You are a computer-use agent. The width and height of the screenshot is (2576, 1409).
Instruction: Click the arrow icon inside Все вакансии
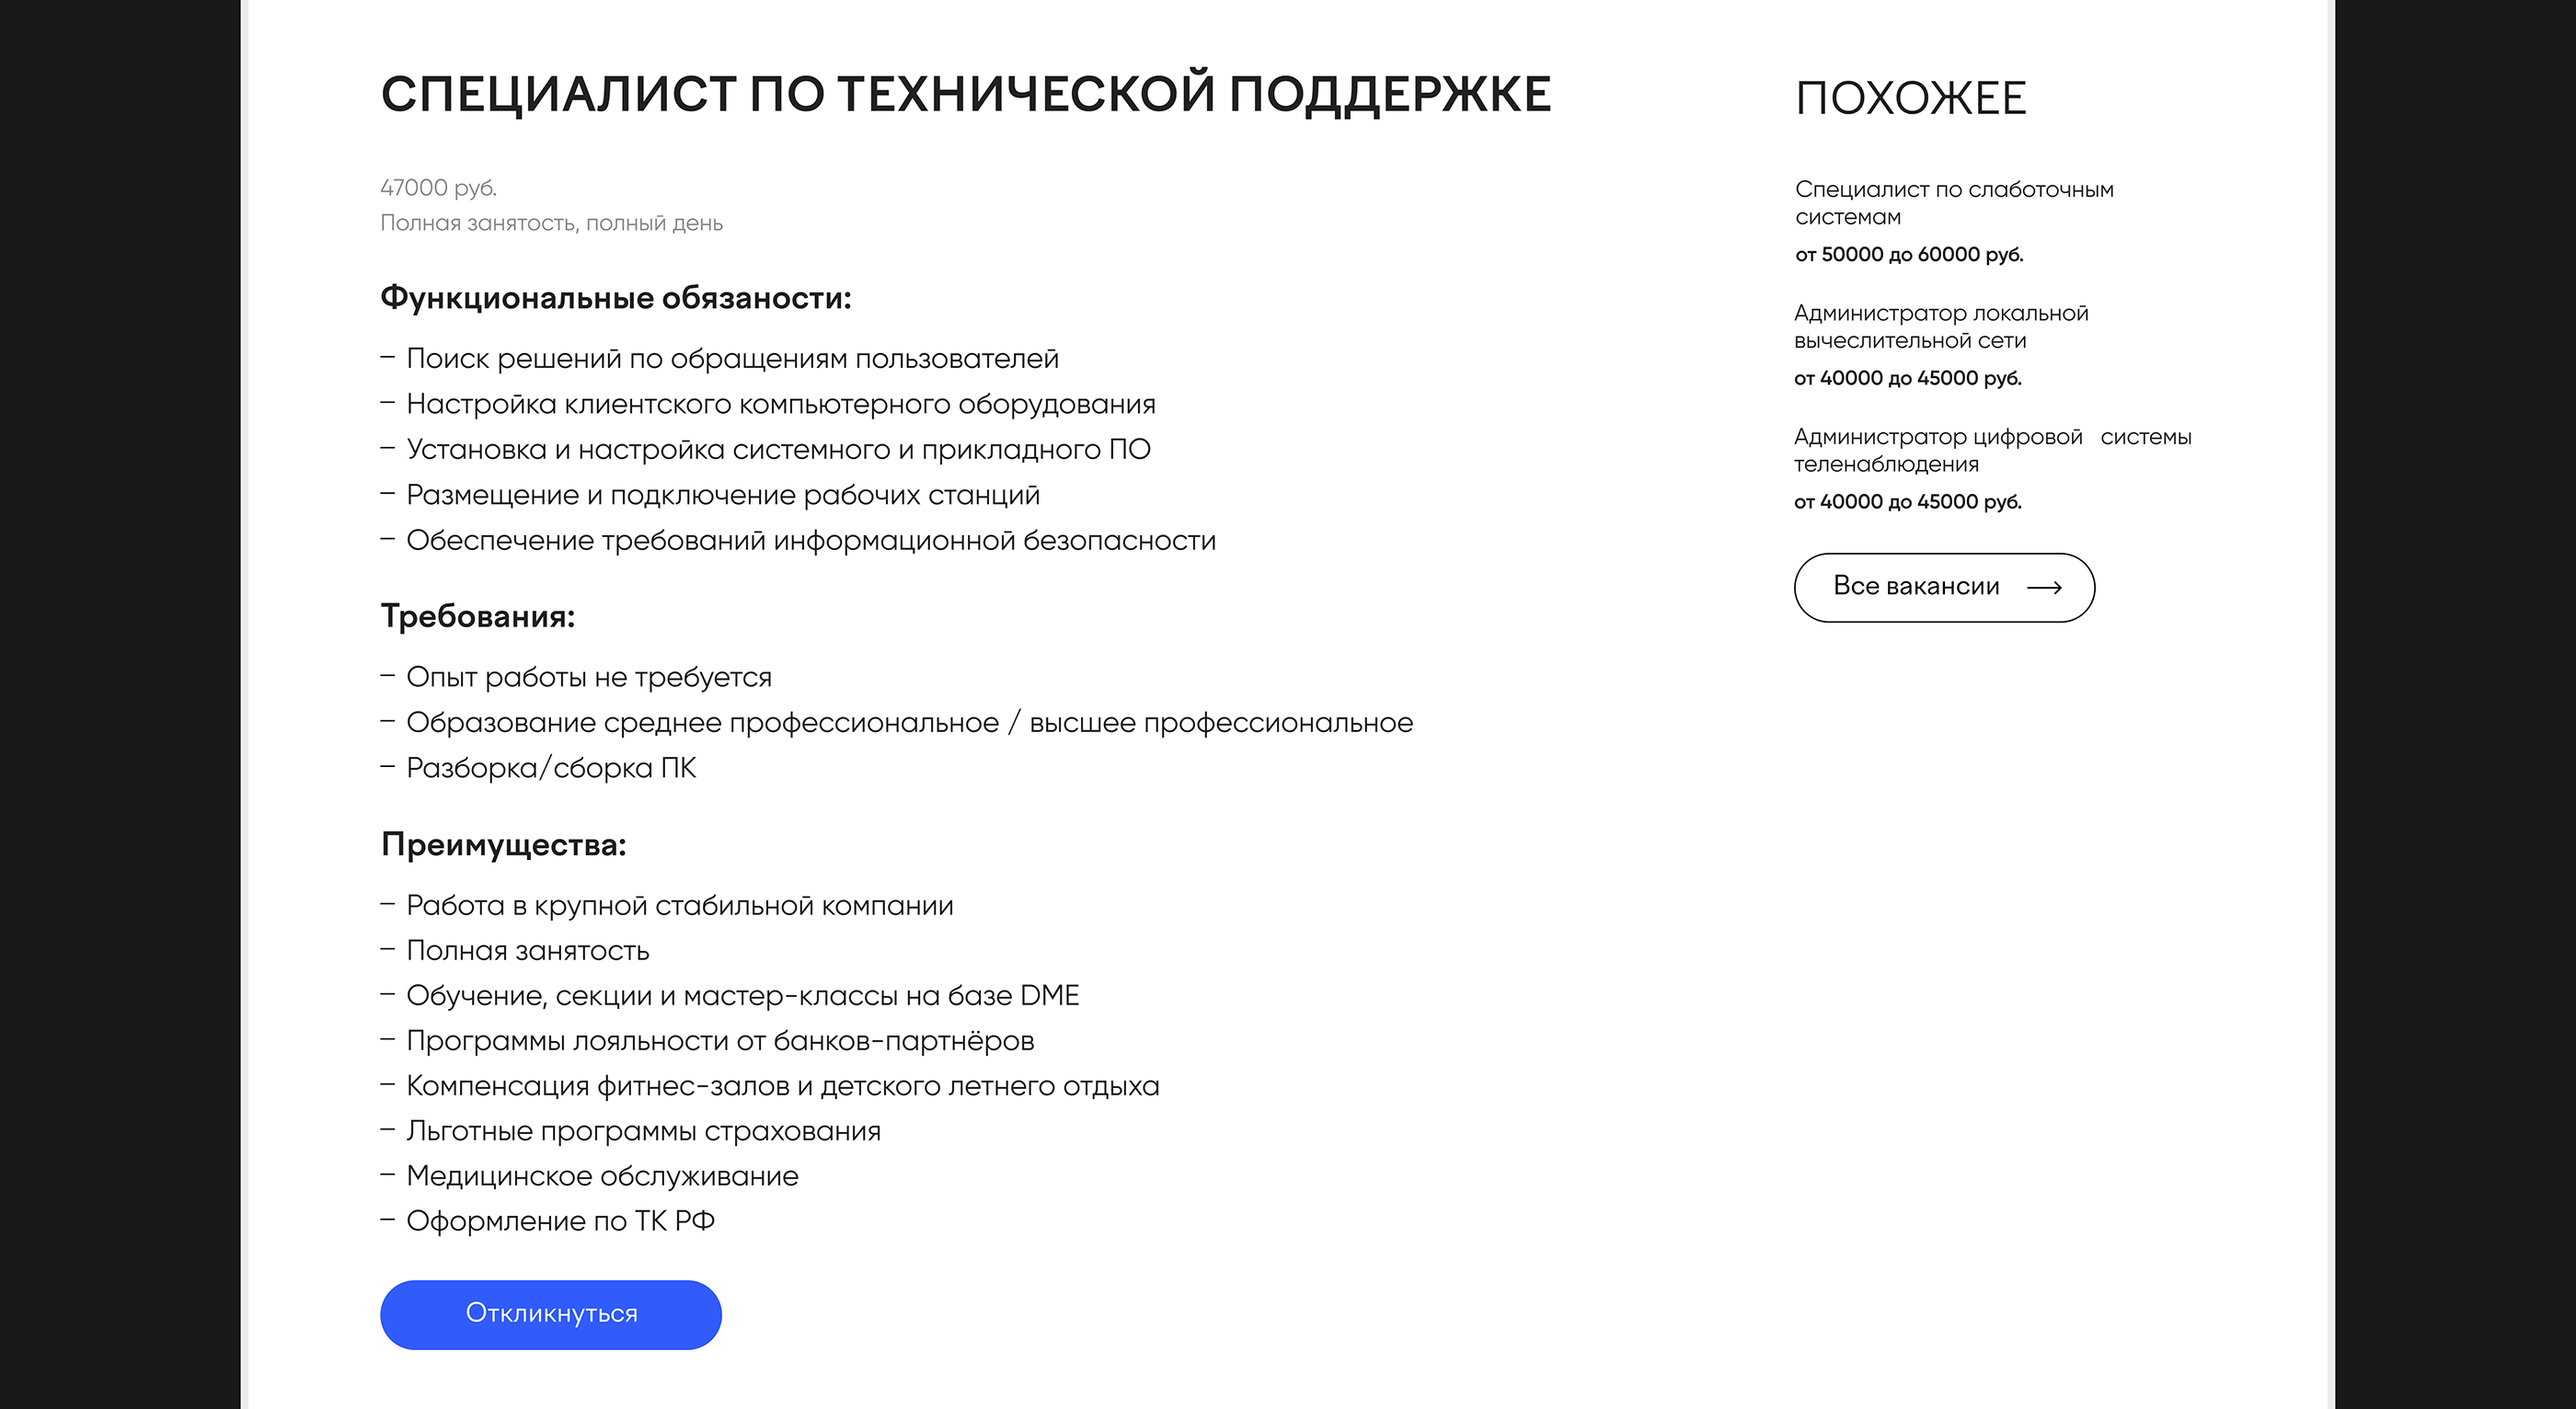tap(2044, 588)
